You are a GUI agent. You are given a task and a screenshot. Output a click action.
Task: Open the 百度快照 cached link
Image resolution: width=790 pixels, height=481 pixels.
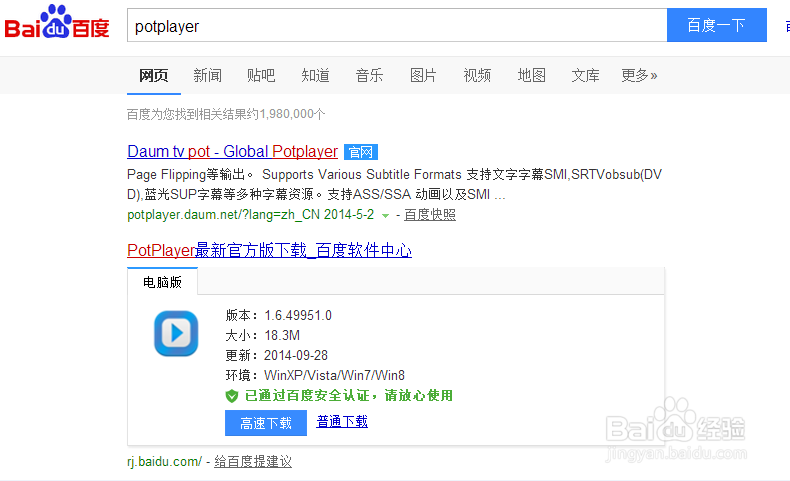430,215
